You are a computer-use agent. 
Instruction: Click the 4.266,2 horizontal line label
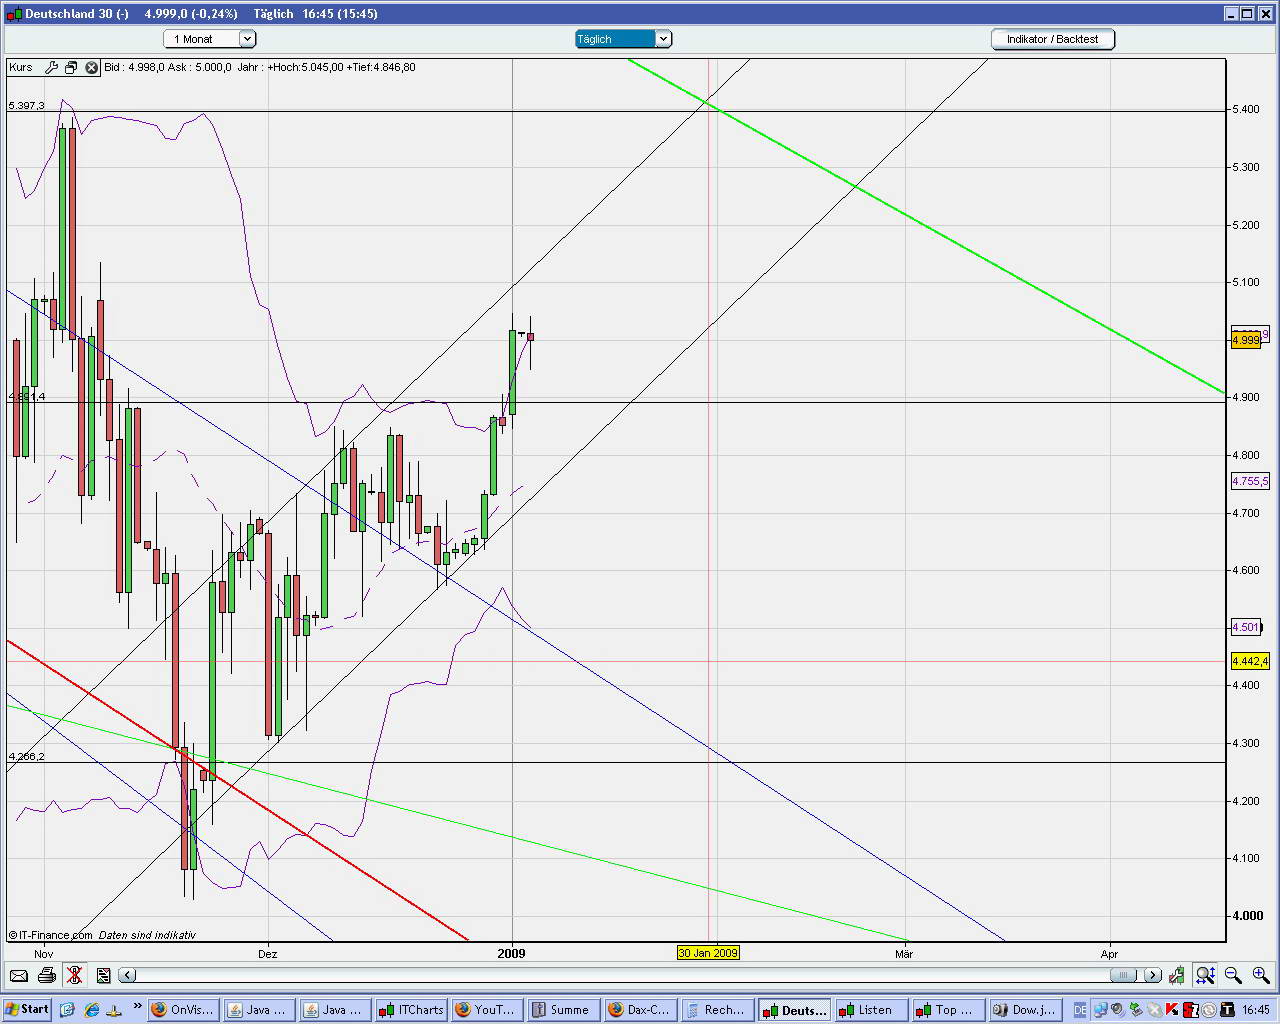pos(27,756)
